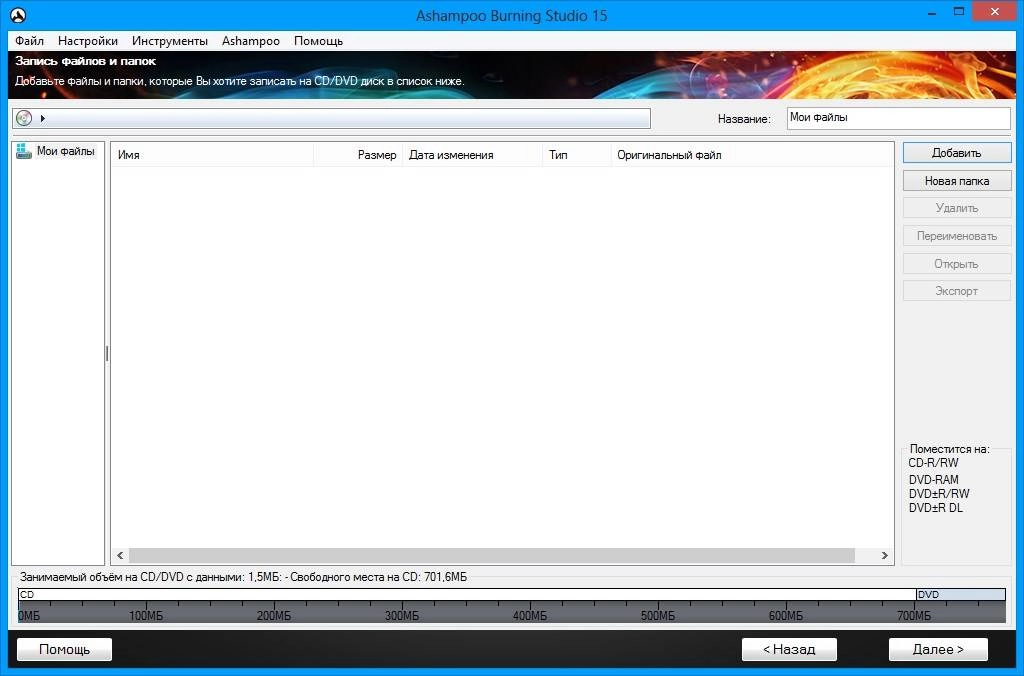Sort by the Размер column header
Screen dimensions: 1024x676
click(358, 155)
